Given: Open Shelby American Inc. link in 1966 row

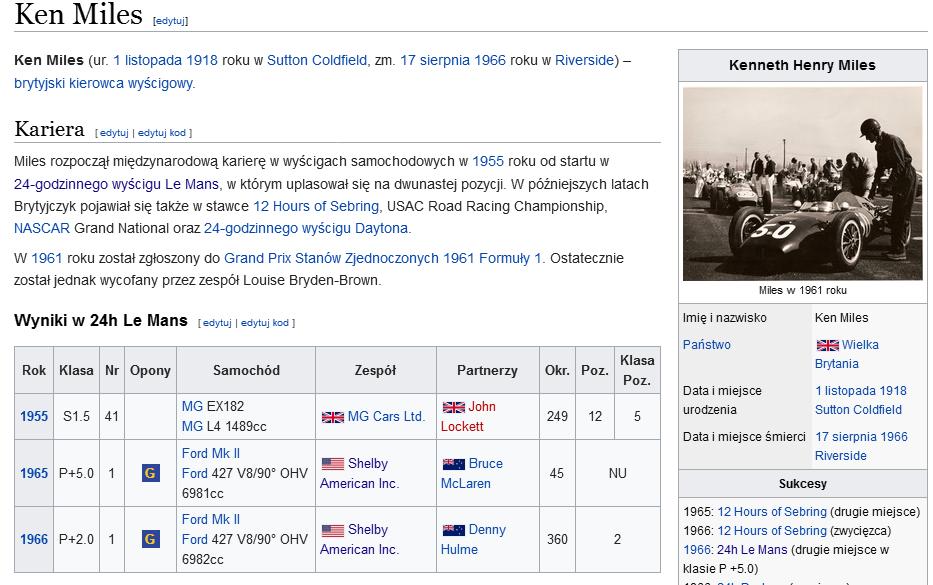Looking at the screenshot, I should pos(359,540).
